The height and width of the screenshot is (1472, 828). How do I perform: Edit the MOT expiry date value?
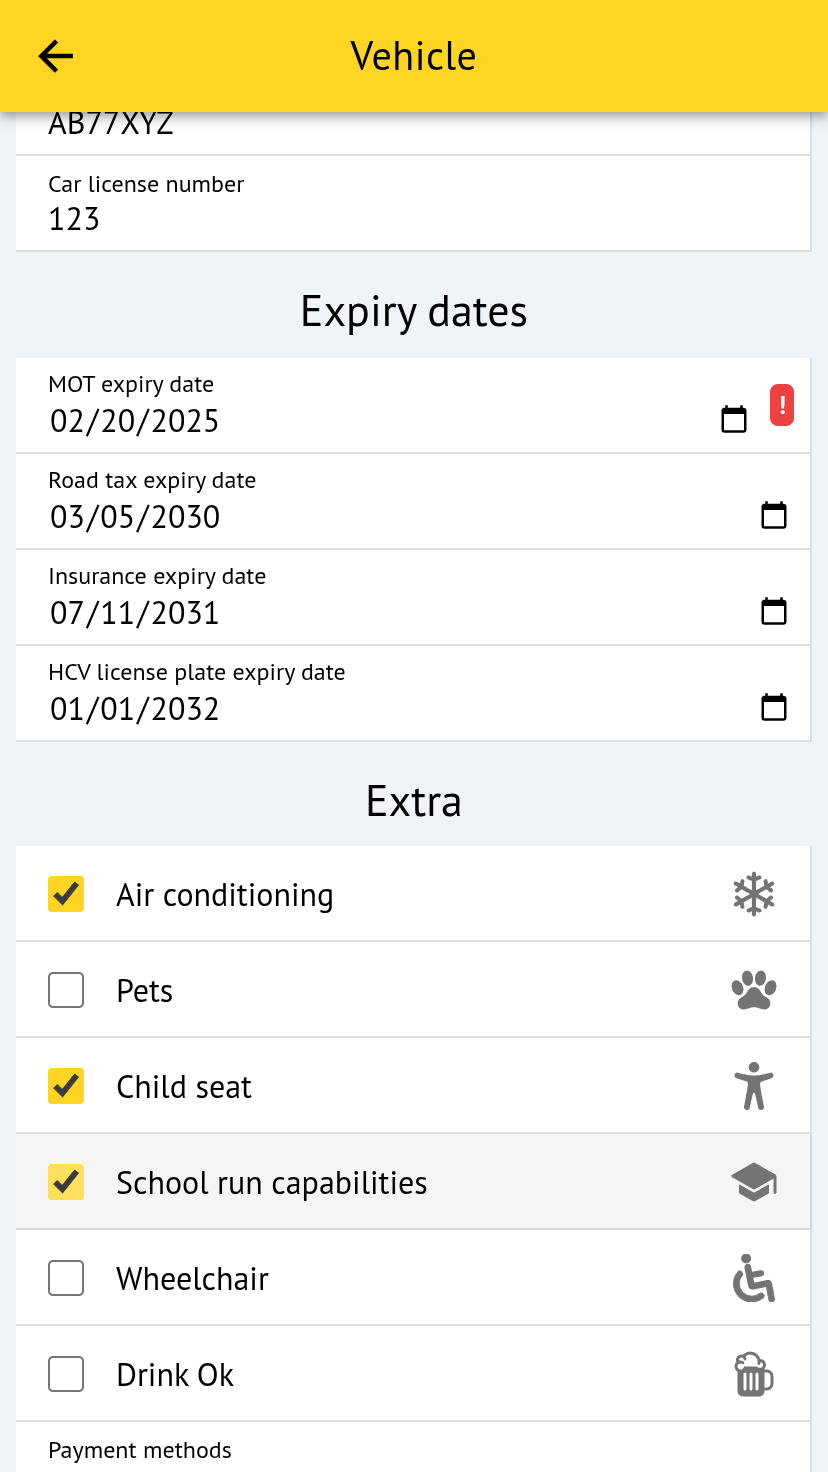point(135,421)
